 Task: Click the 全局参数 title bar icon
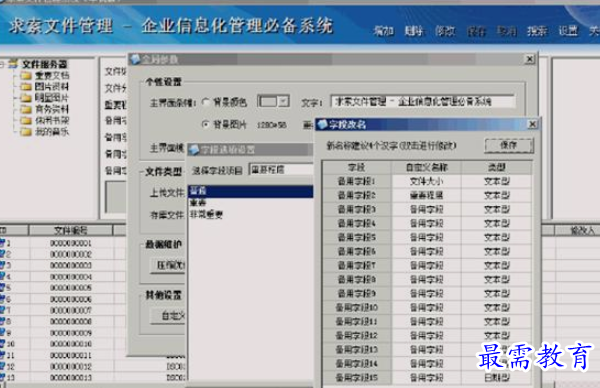click(135, 59)
